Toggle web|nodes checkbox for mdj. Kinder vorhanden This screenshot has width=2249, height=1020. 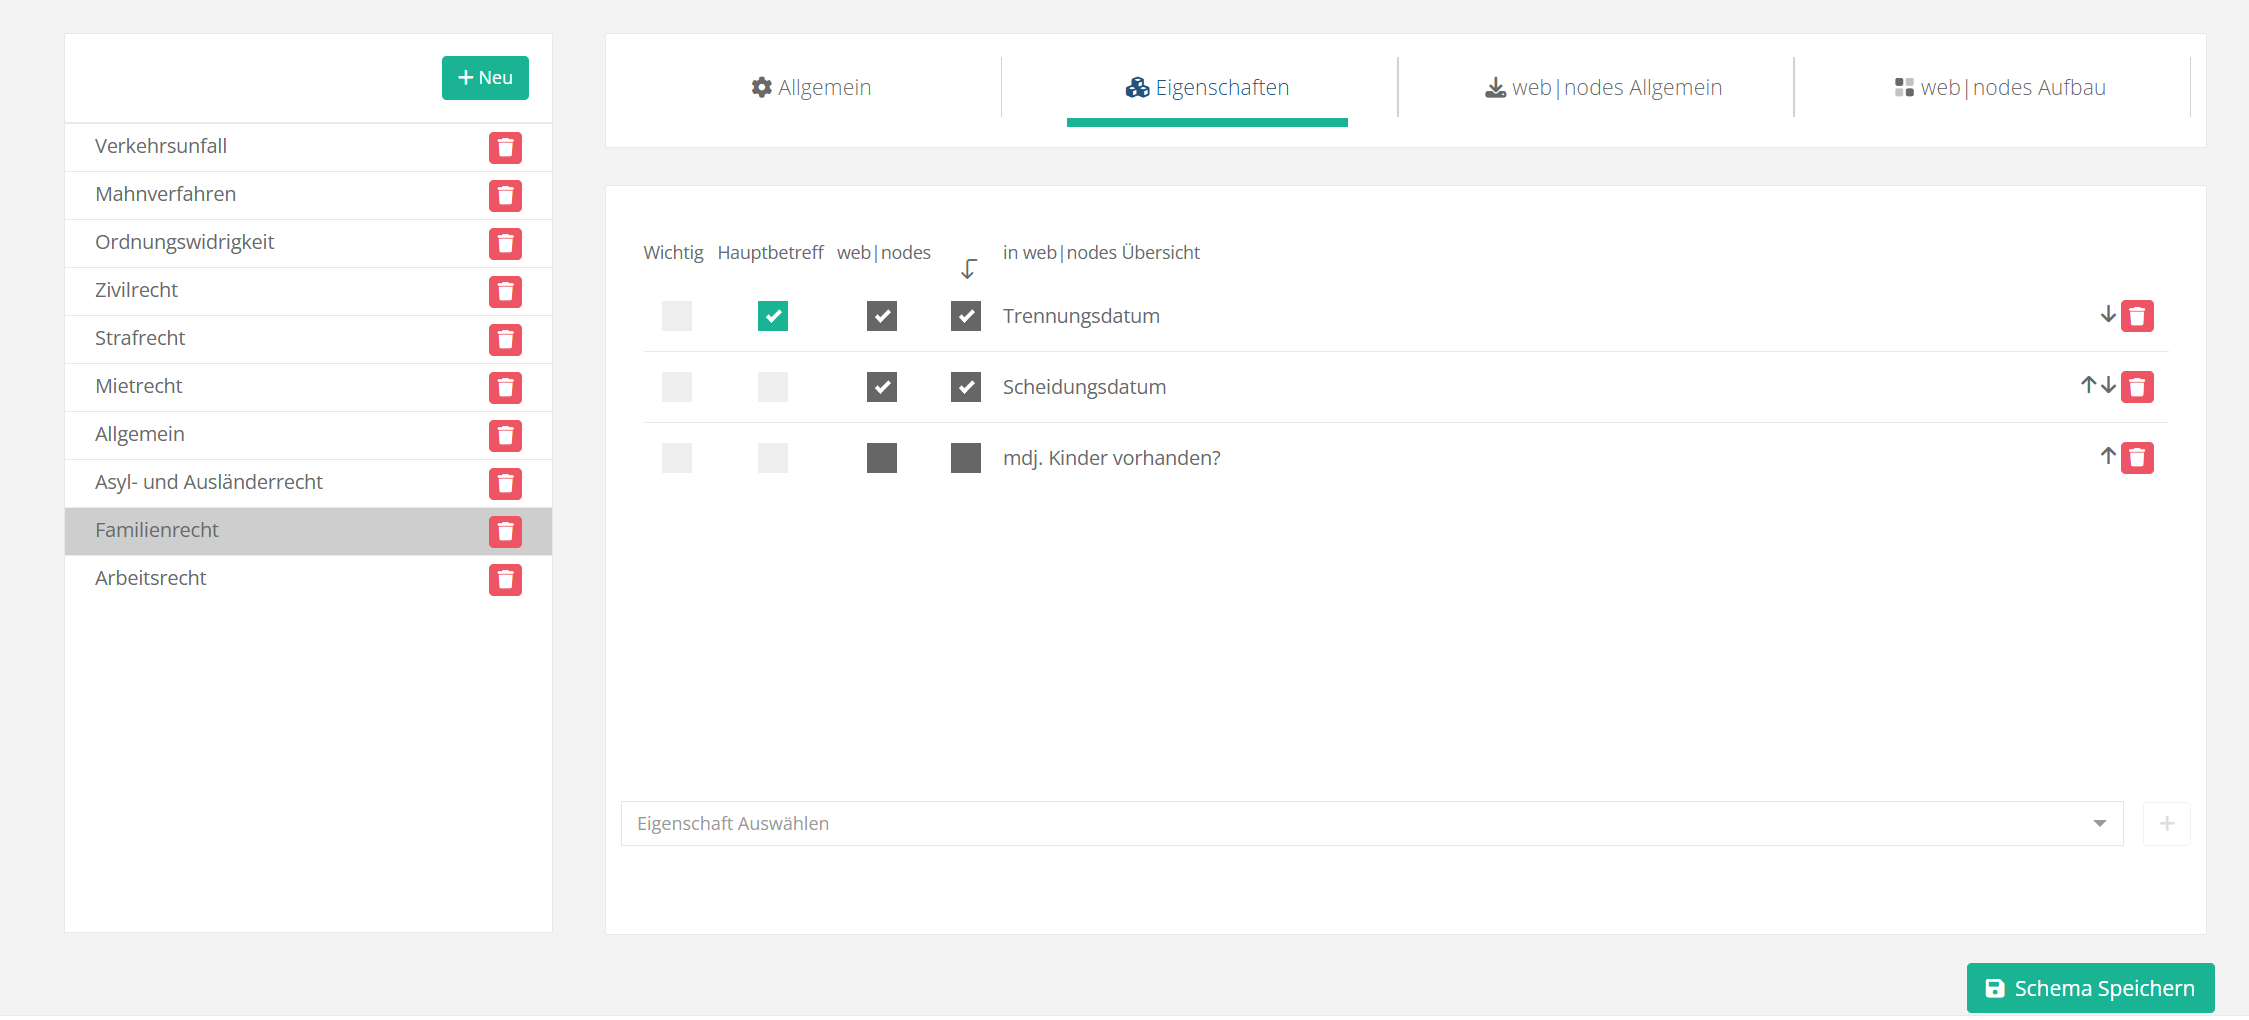coord(881,458)
